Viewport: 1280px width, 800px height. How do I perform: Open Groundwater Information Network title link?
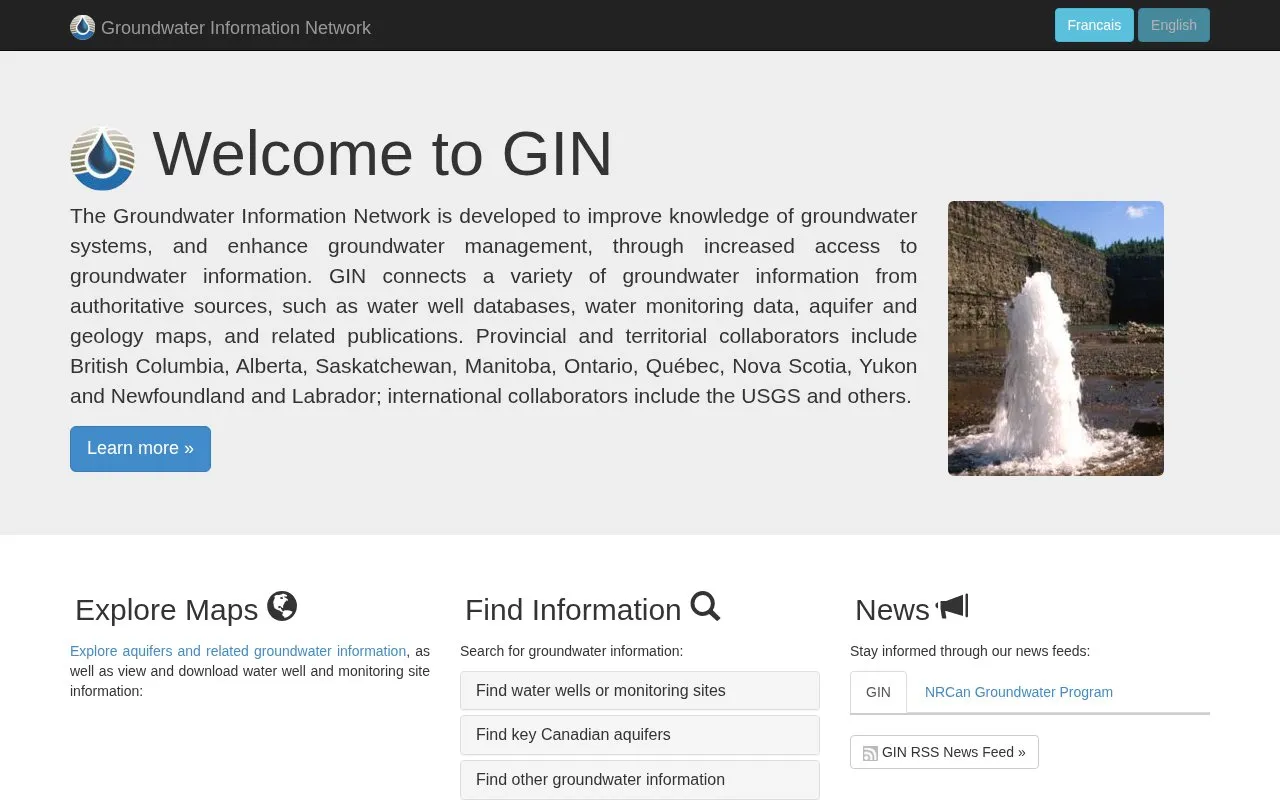[236, 28]
